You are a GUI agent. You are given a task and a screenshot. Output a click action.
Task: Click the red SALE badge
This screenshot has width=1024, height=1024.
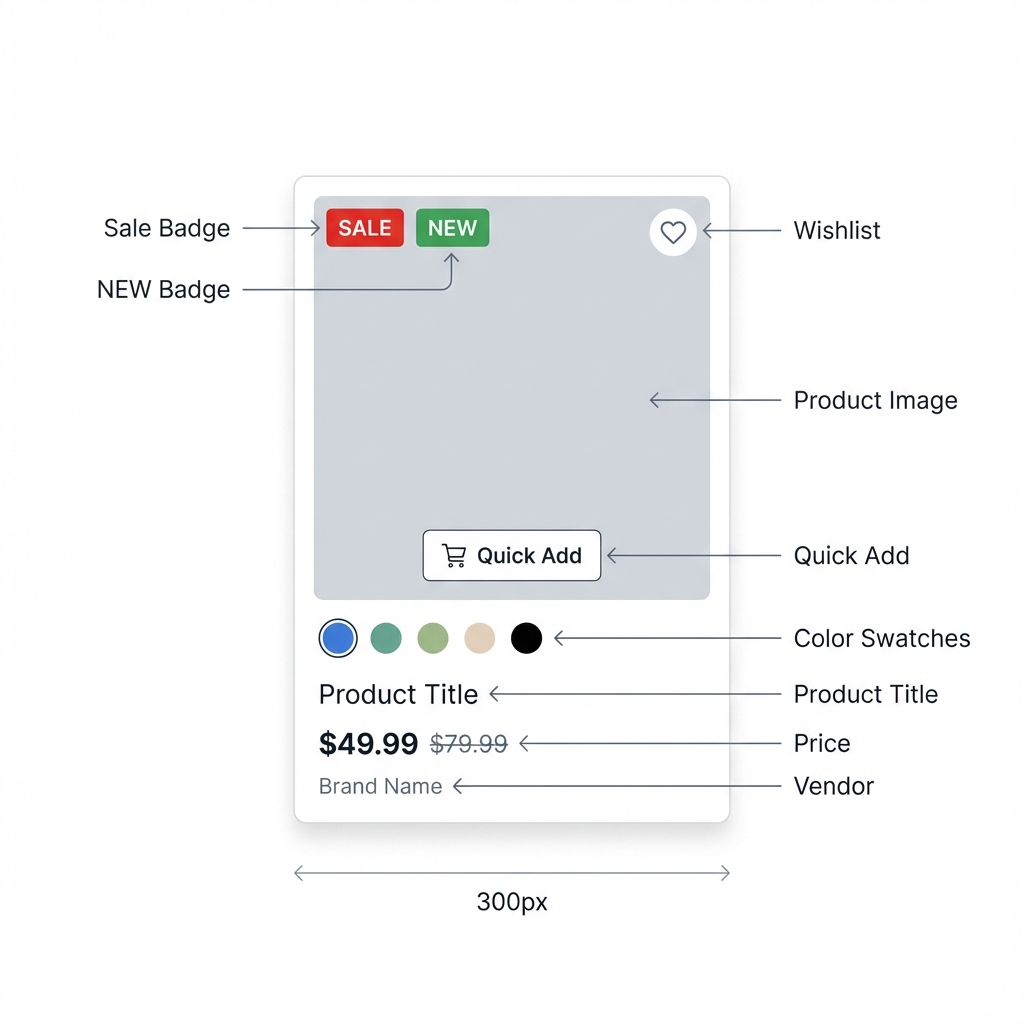tap(365, 228)
